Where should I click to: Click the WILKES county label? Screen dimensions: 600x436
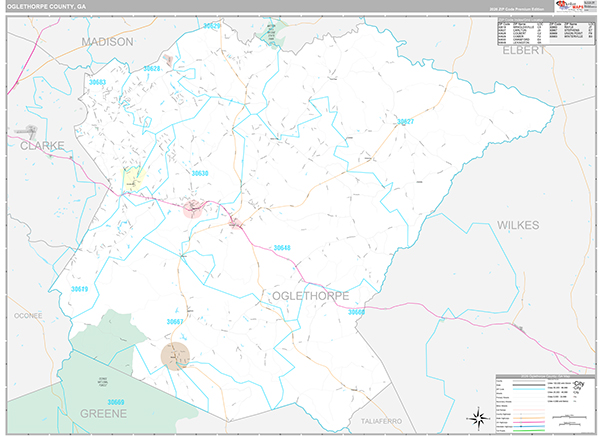tap(518, 225)
